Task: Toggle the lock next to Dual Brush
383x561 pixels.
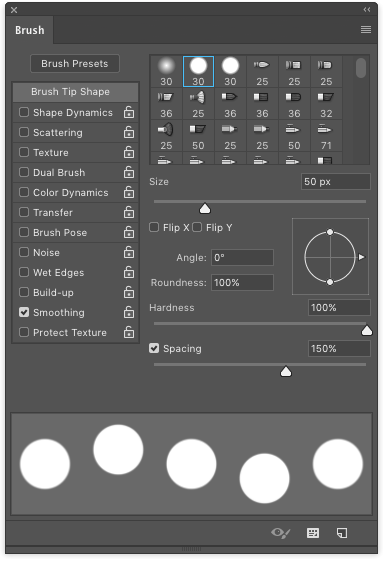Action: click(129, 172)
